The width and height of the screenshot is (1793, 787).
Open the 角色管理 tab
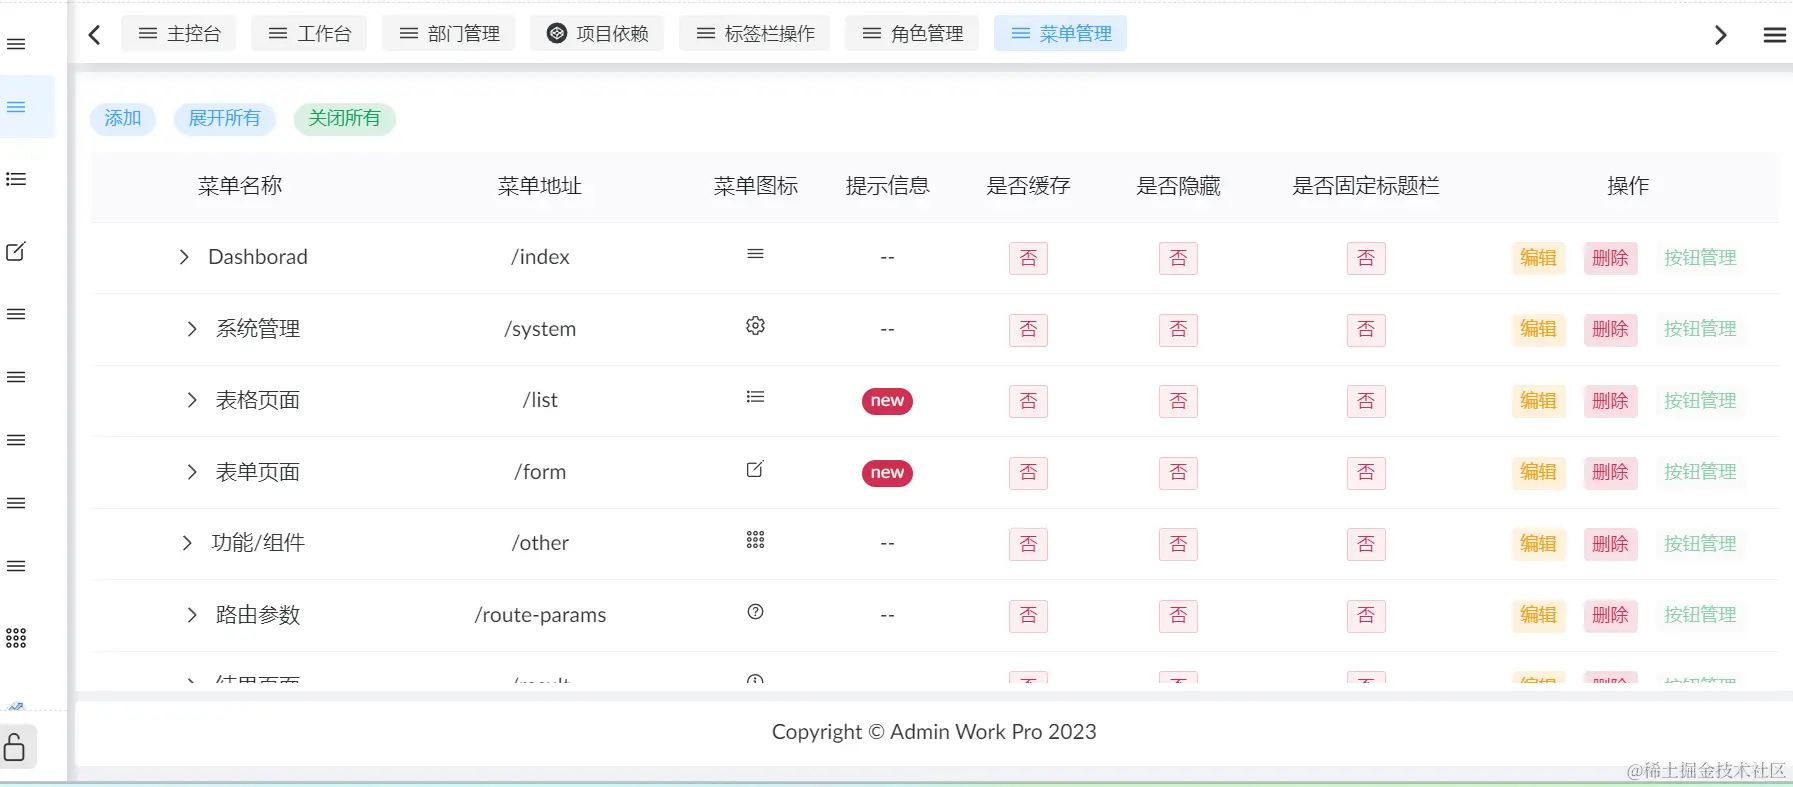[x=912, y=33]
